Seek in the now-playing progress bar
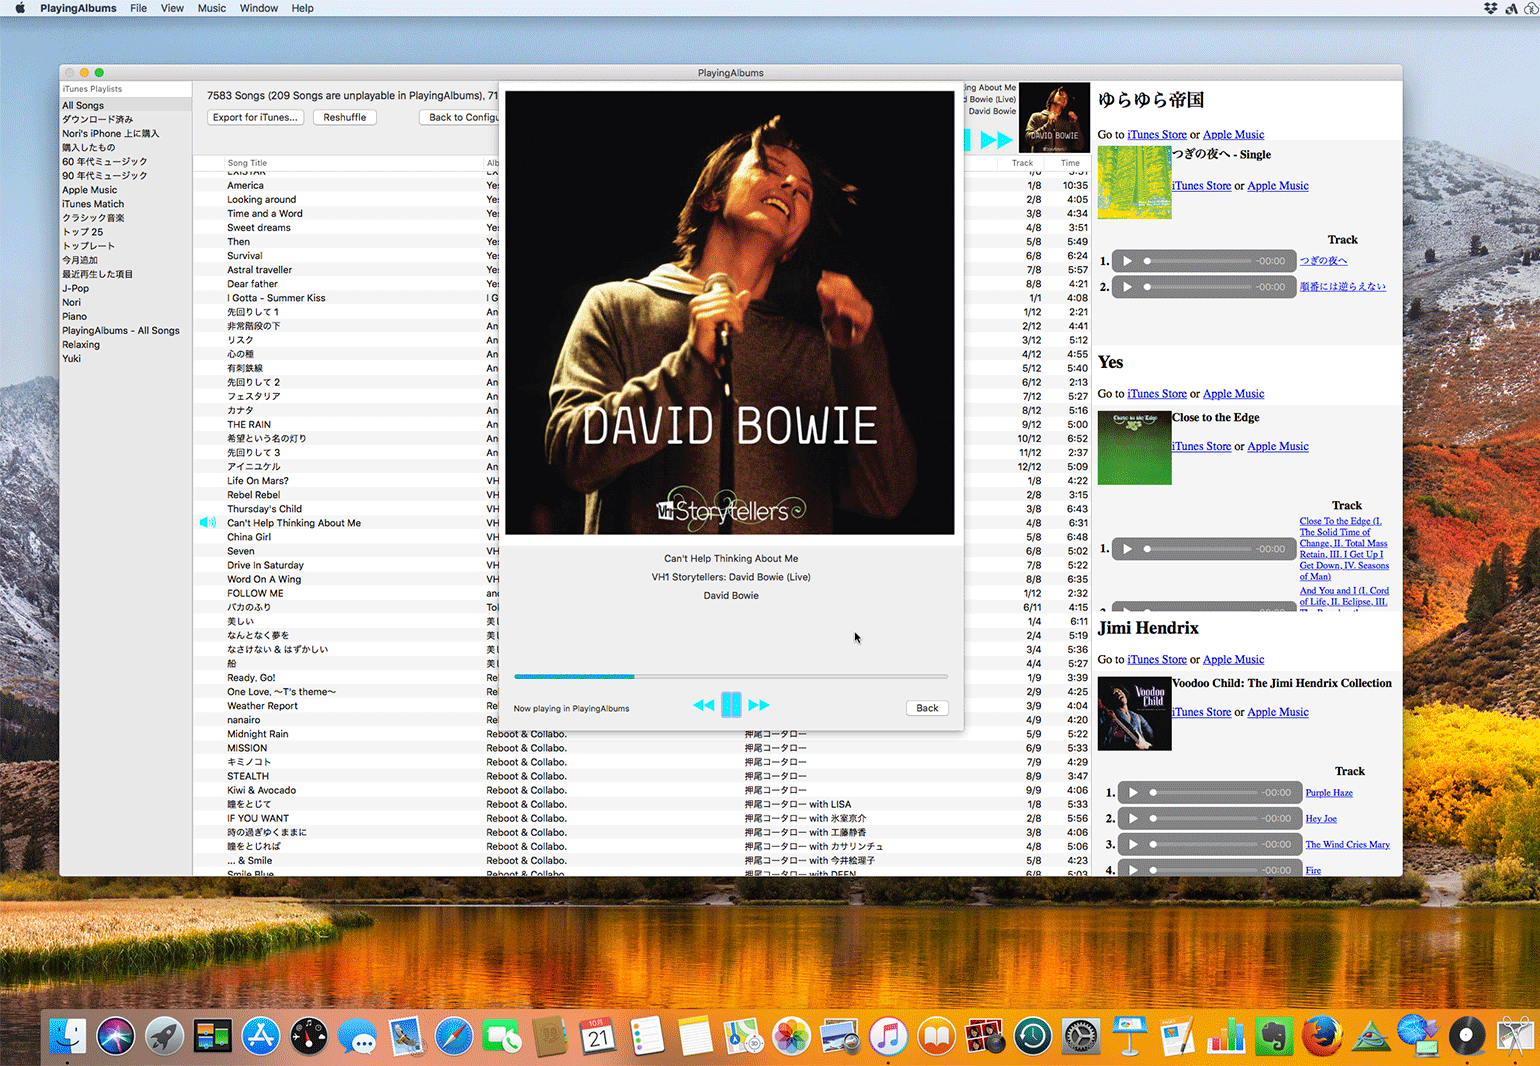The width and height of the screenshot is (1540, 1066). click(731, 677)
